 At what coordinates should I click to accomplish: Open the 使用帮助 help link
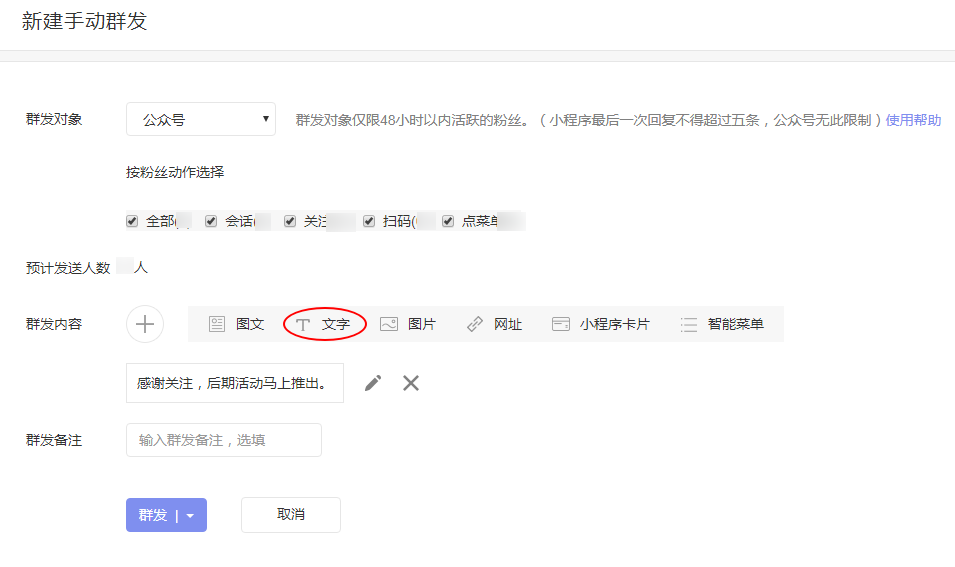coord(913,120)
